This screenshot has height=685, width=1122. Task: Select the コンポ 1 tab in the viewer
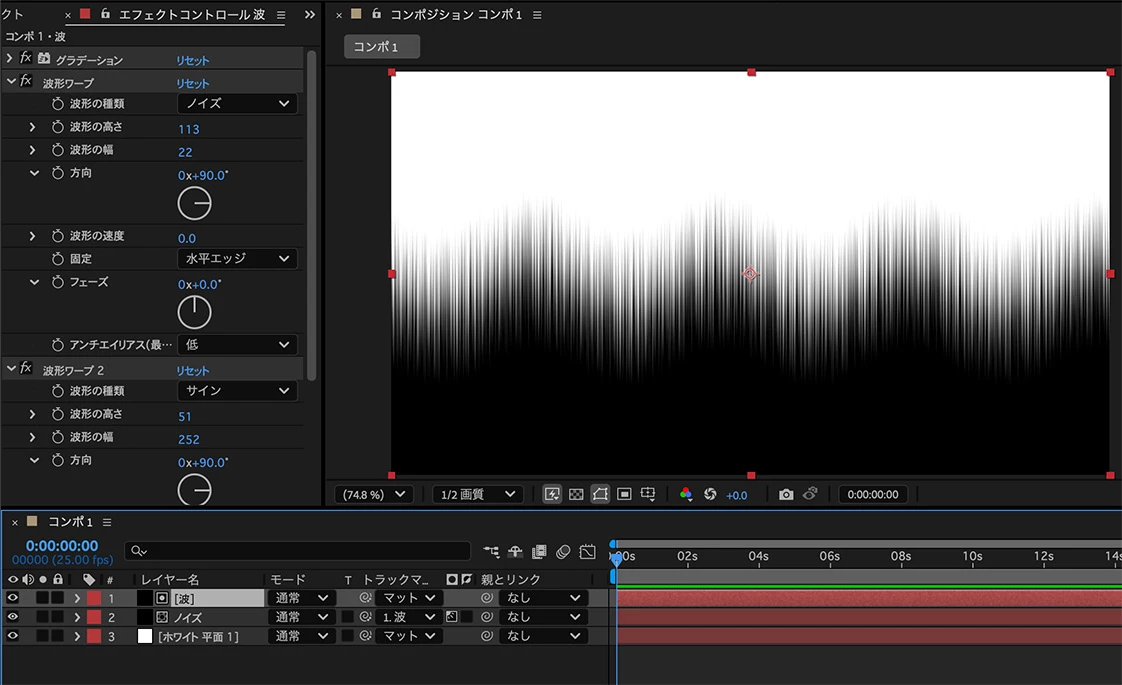381,47
